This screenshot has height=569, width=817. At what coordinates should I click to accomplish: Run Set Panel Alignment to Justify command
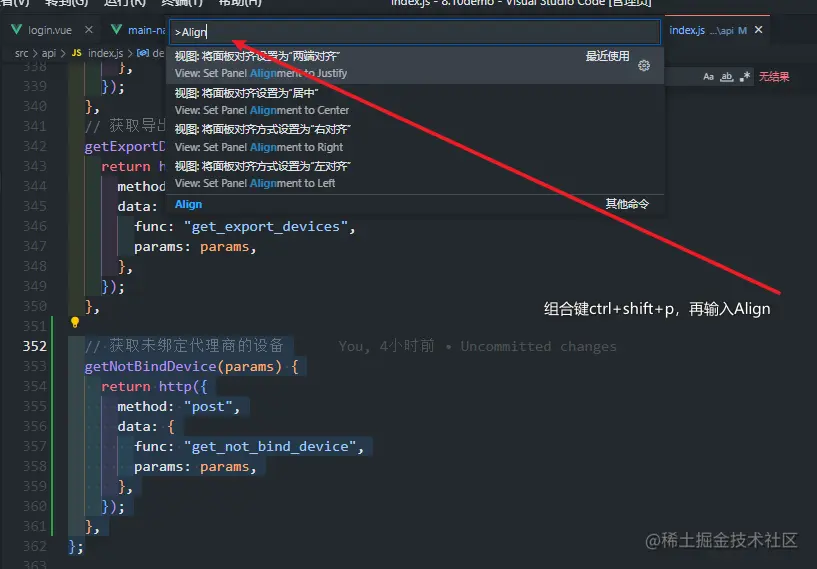(x=415, y=65)
